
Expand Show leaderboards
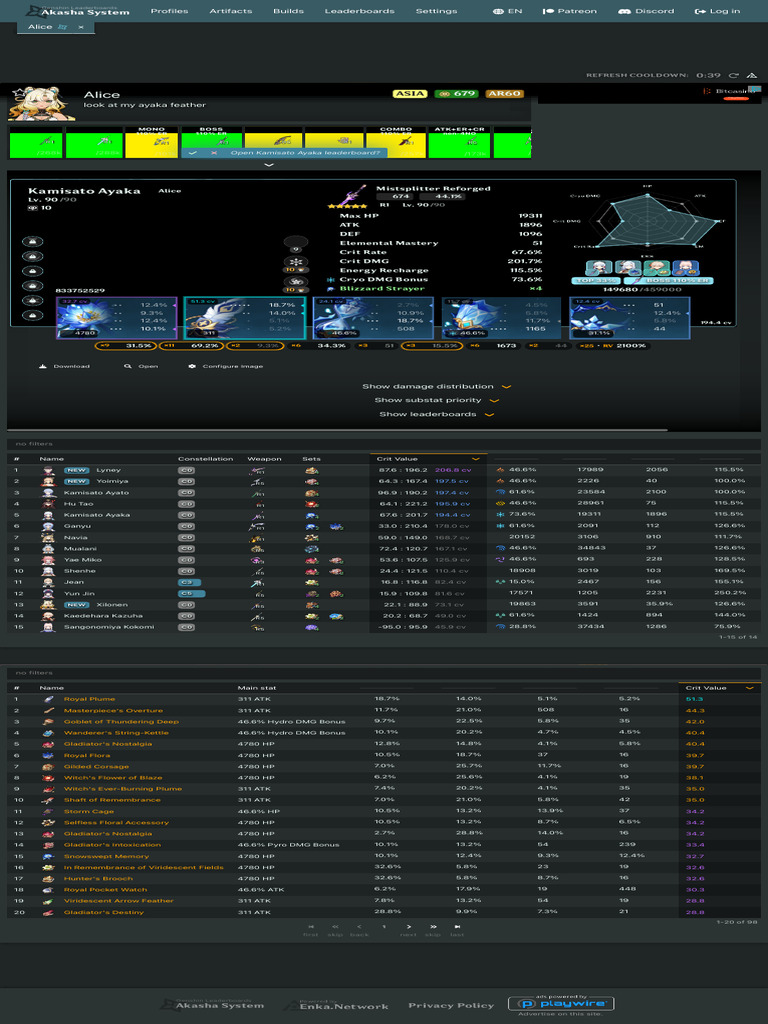tap(436, 414)
